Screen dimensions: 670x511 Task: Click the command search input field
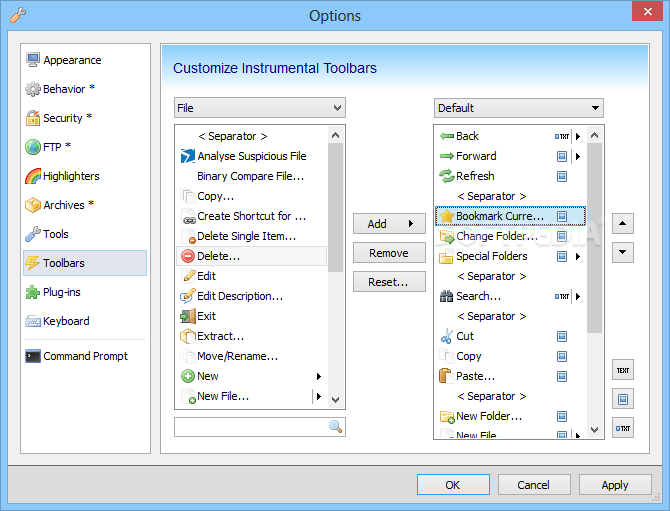point(250,427)
